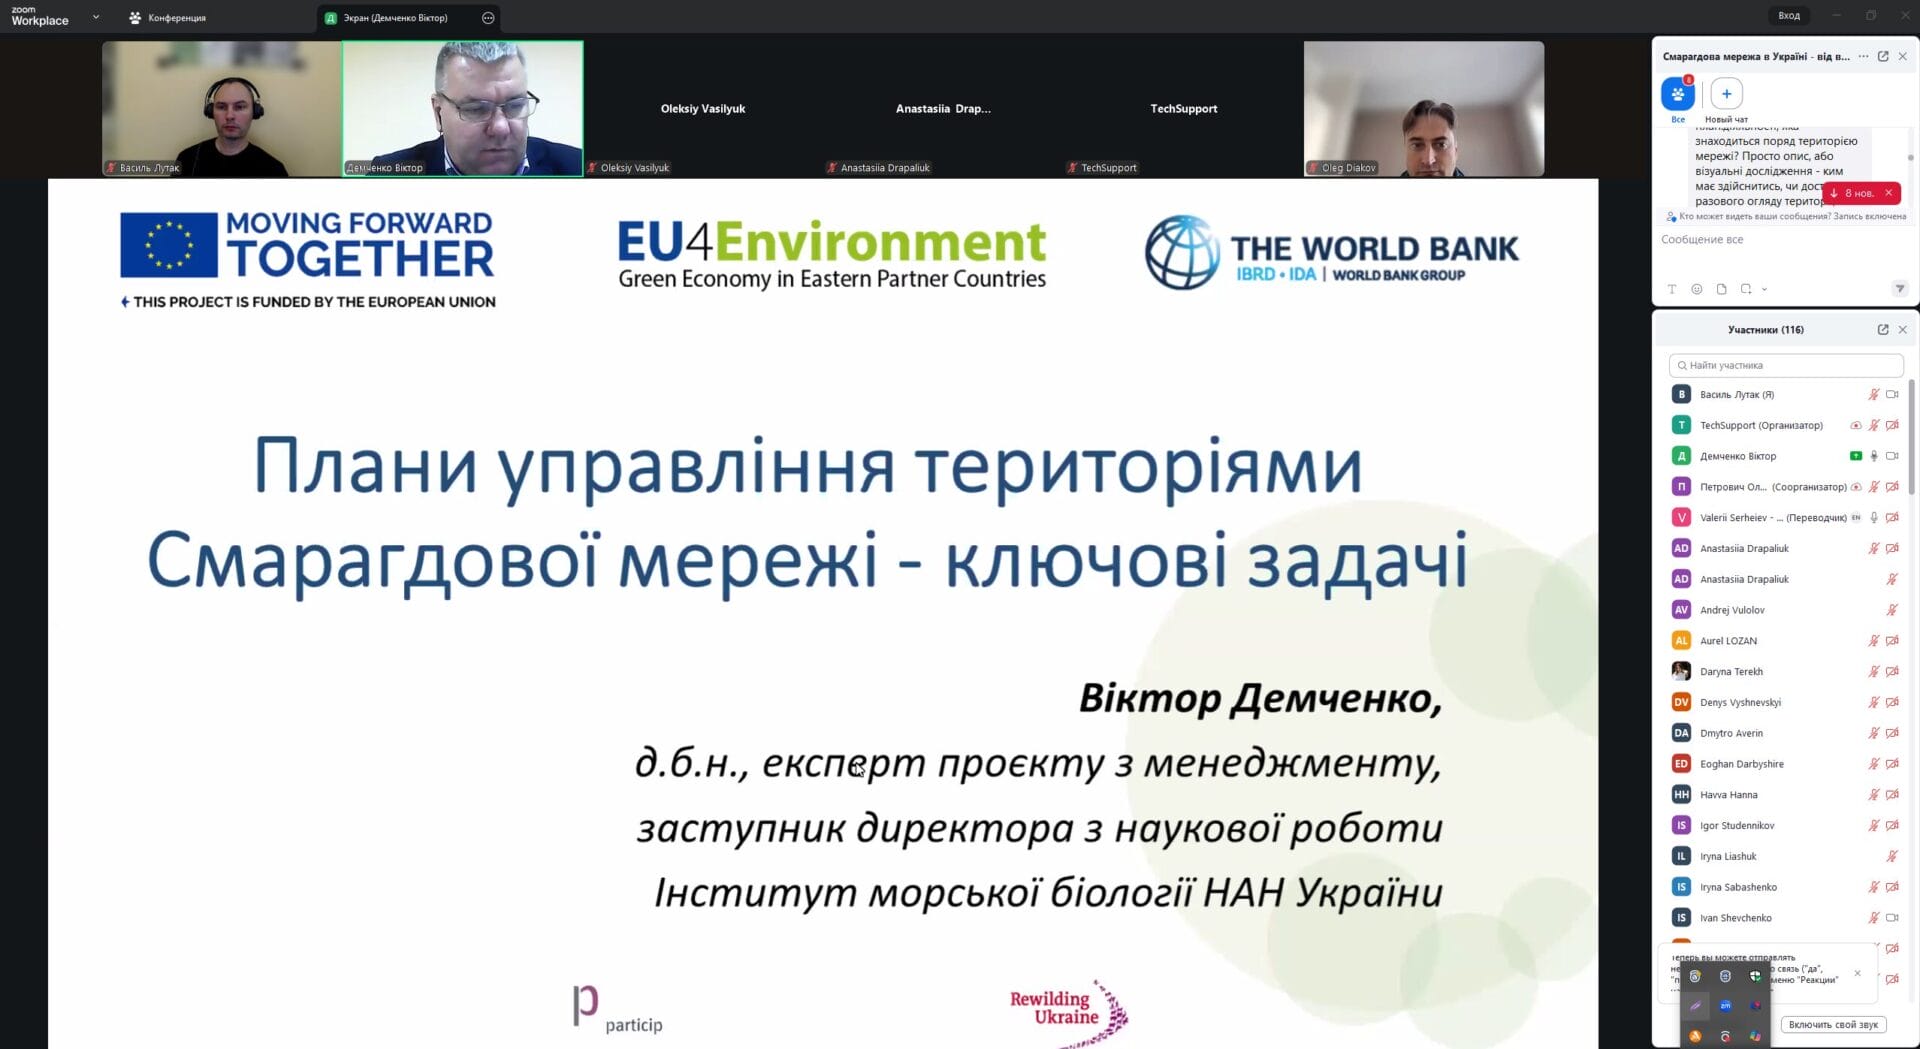
Task: Expand the Zoom Workplace dropdown arrow
Action: (x=96, y=17)
